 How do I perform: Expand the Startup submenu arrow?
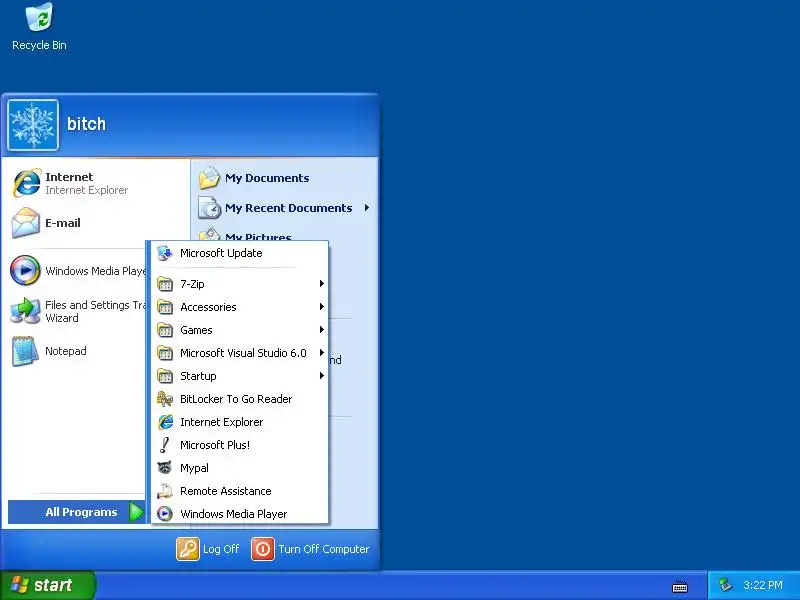(x=321, y=376)
